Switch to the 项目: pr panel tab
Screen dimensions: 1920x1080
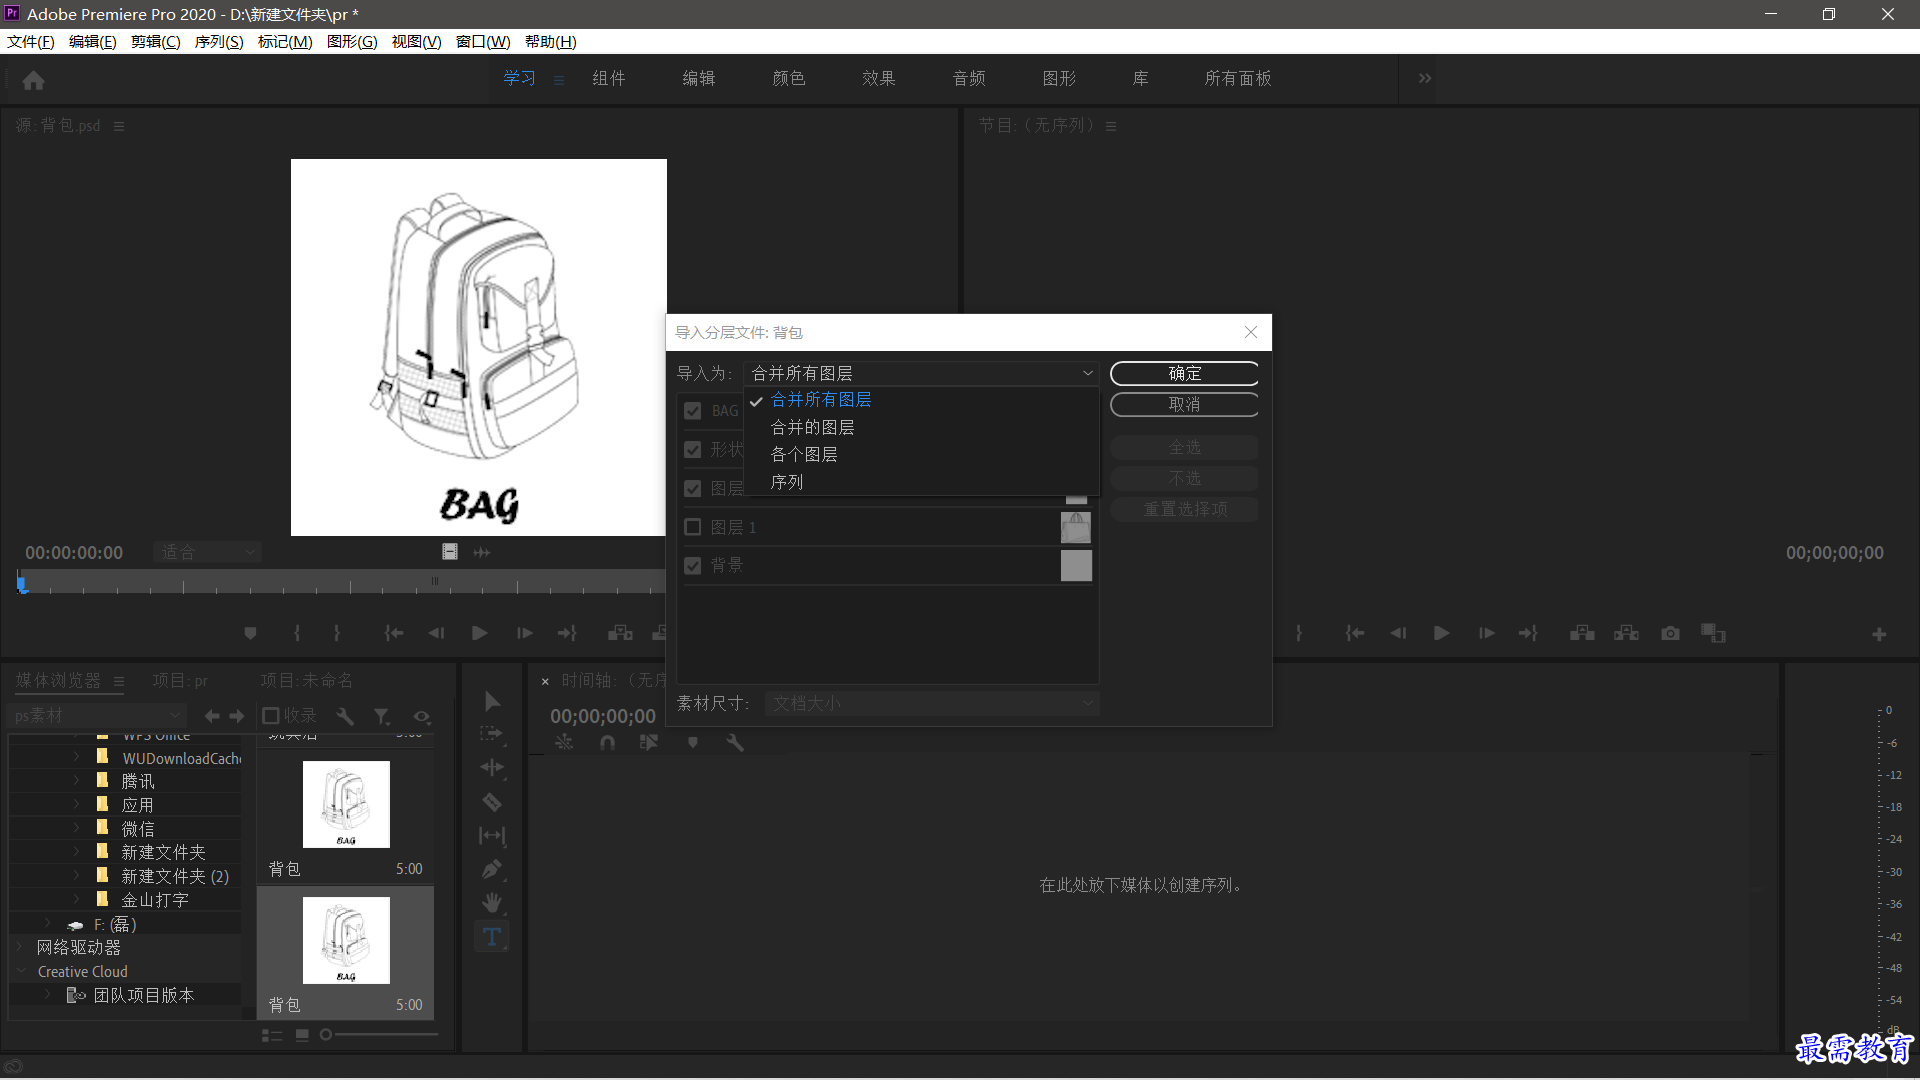click(180, 680)
